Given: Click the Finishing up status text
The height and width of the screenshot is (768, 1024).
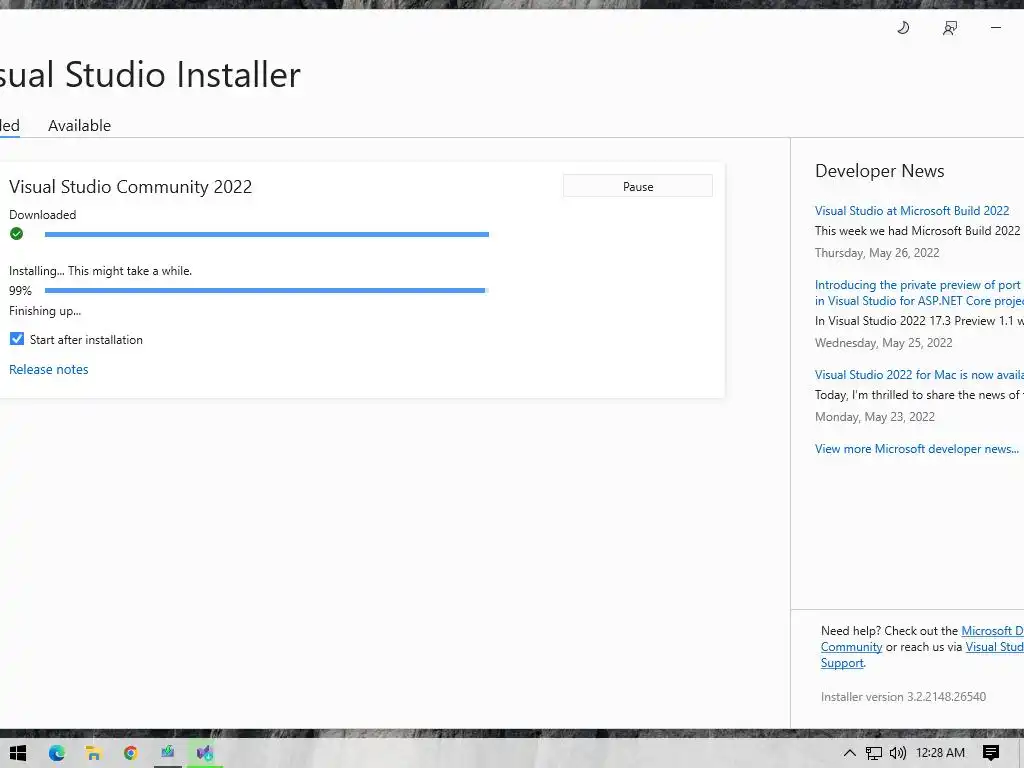Looking at the screenshot, I should coord(45,311).
